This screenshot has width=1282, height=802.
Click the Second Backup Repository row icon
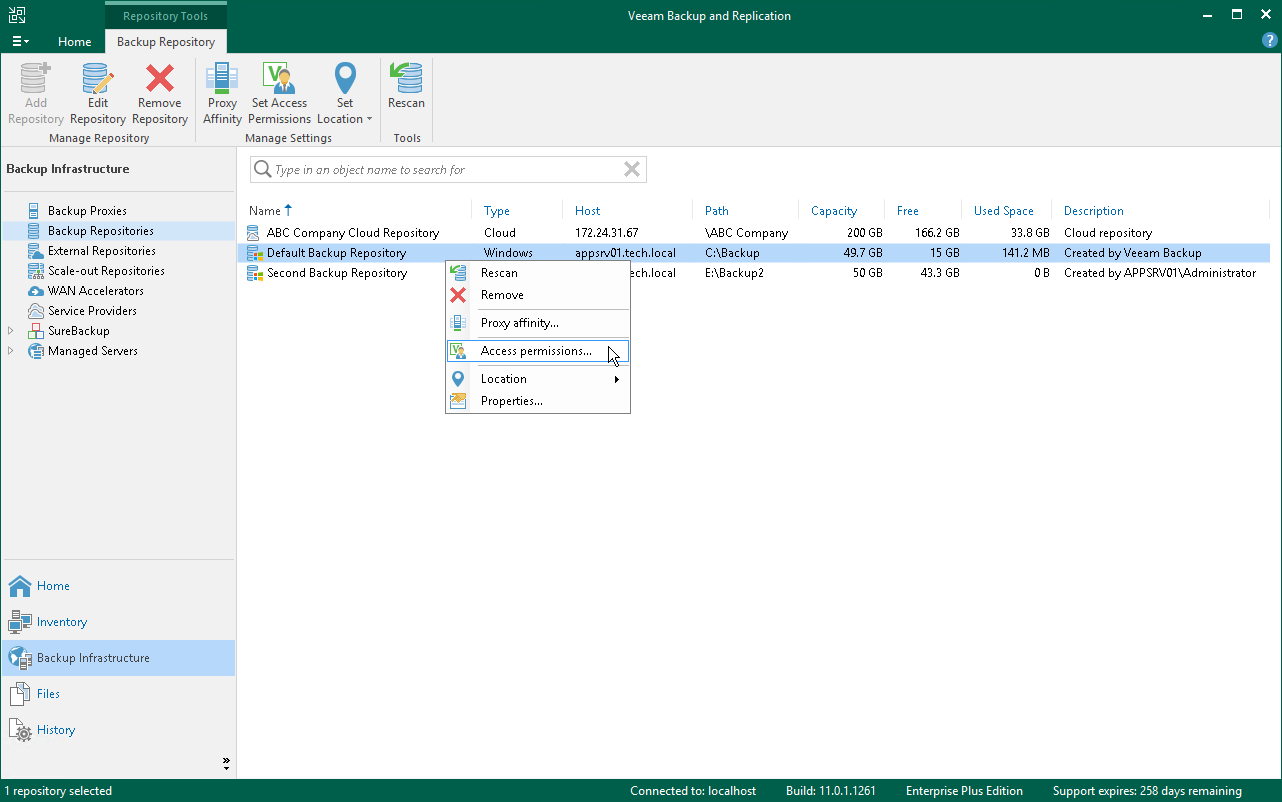(x=256, y=273)
